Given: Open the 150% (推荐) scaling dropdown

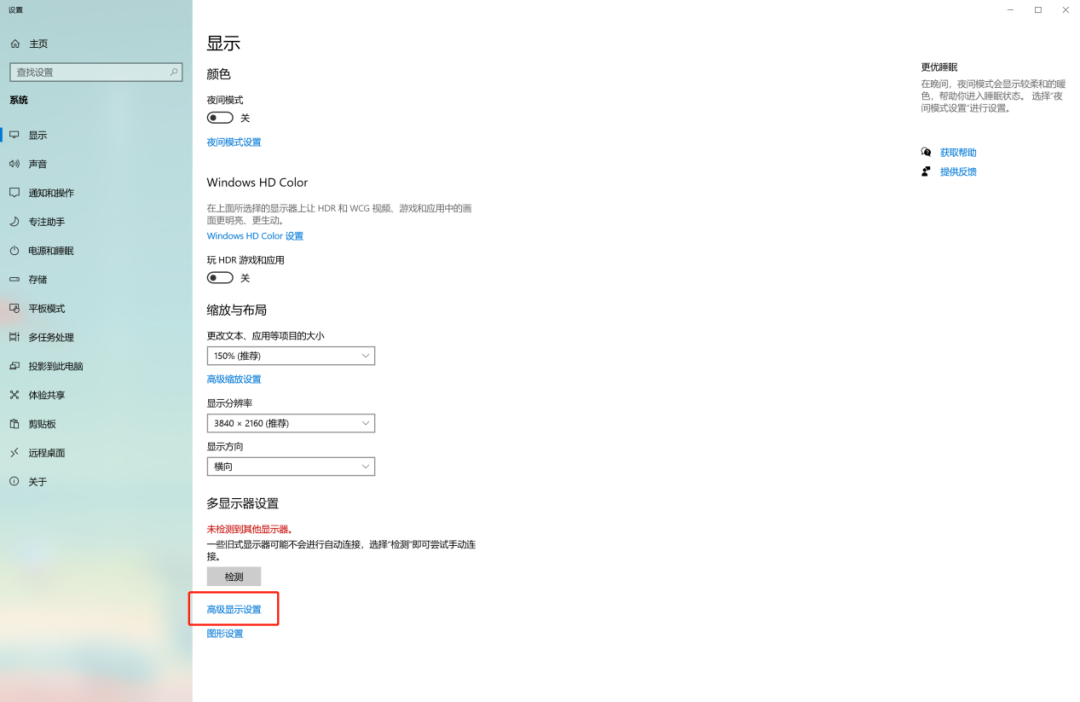Looking at the screenshot, I should (x=291, y=355).
